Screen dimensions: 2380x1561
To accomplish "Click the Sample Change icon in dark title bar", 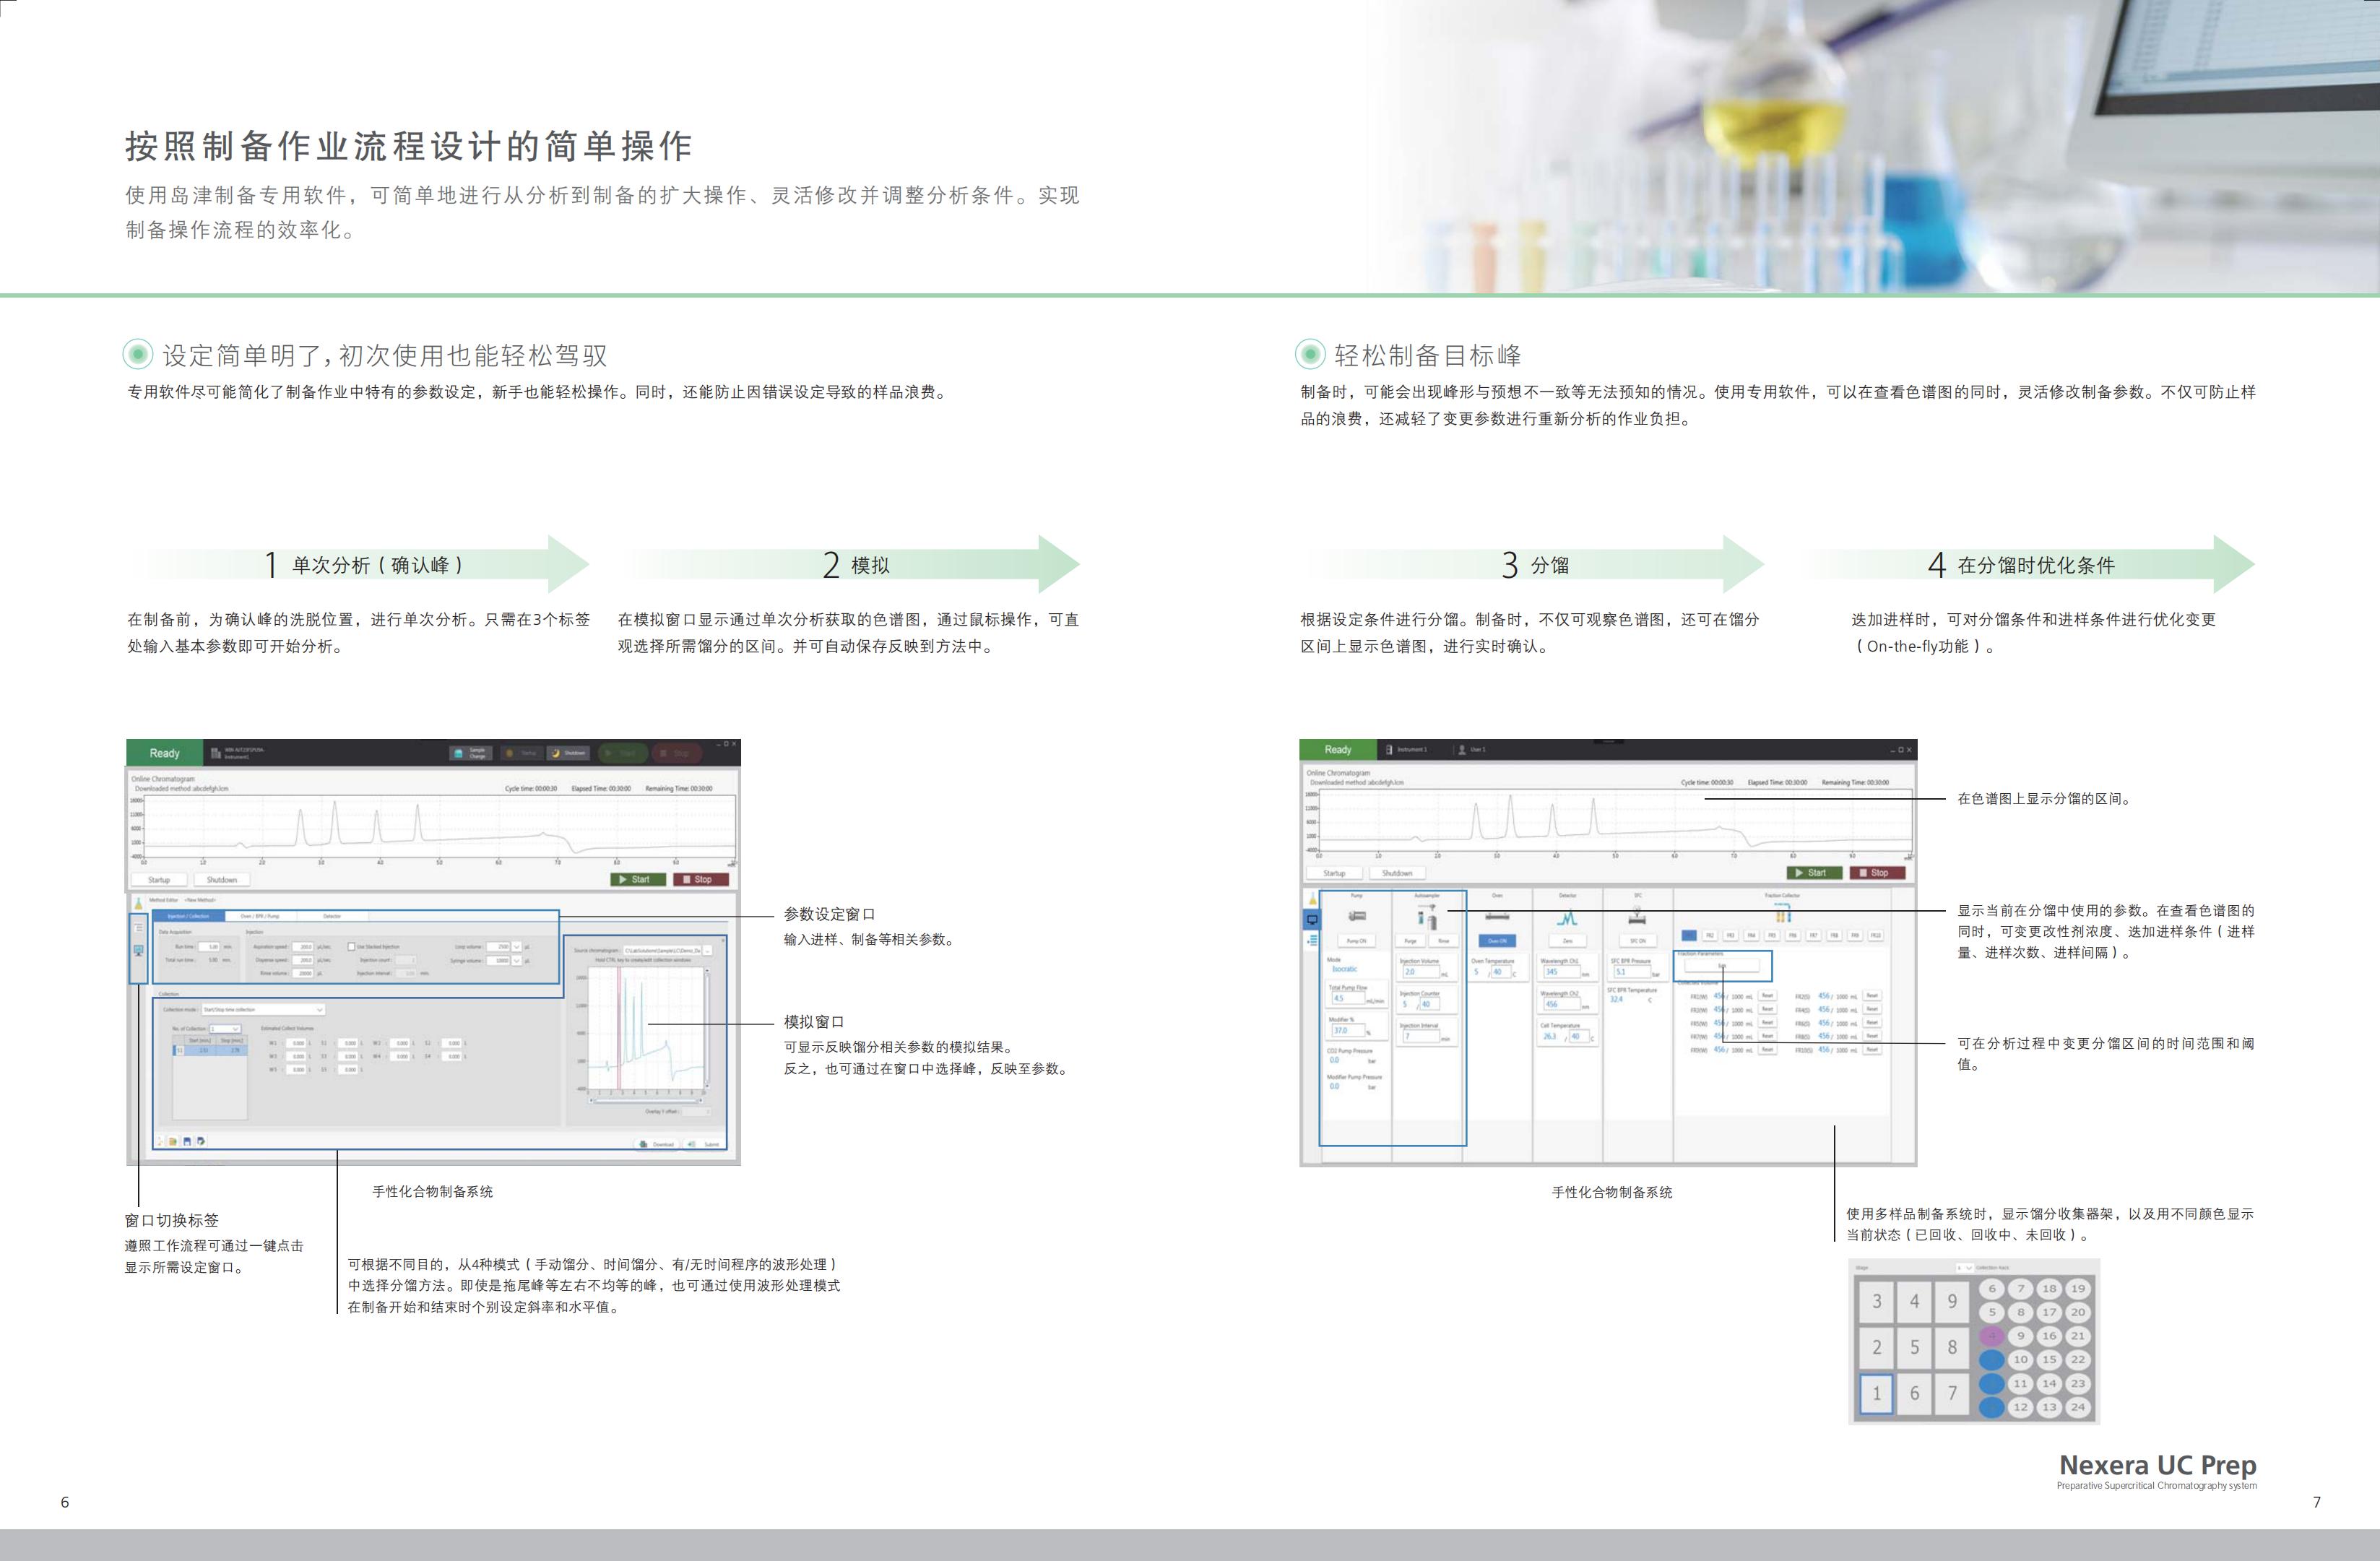I will tap(459, 753).
